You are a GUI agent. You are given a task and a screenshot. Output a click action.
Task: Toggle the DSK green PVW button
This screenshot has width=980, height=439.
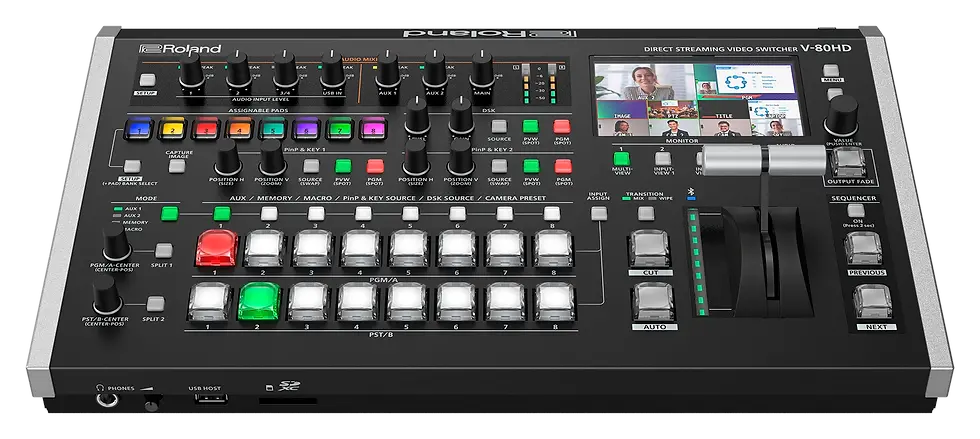(531, 126)
